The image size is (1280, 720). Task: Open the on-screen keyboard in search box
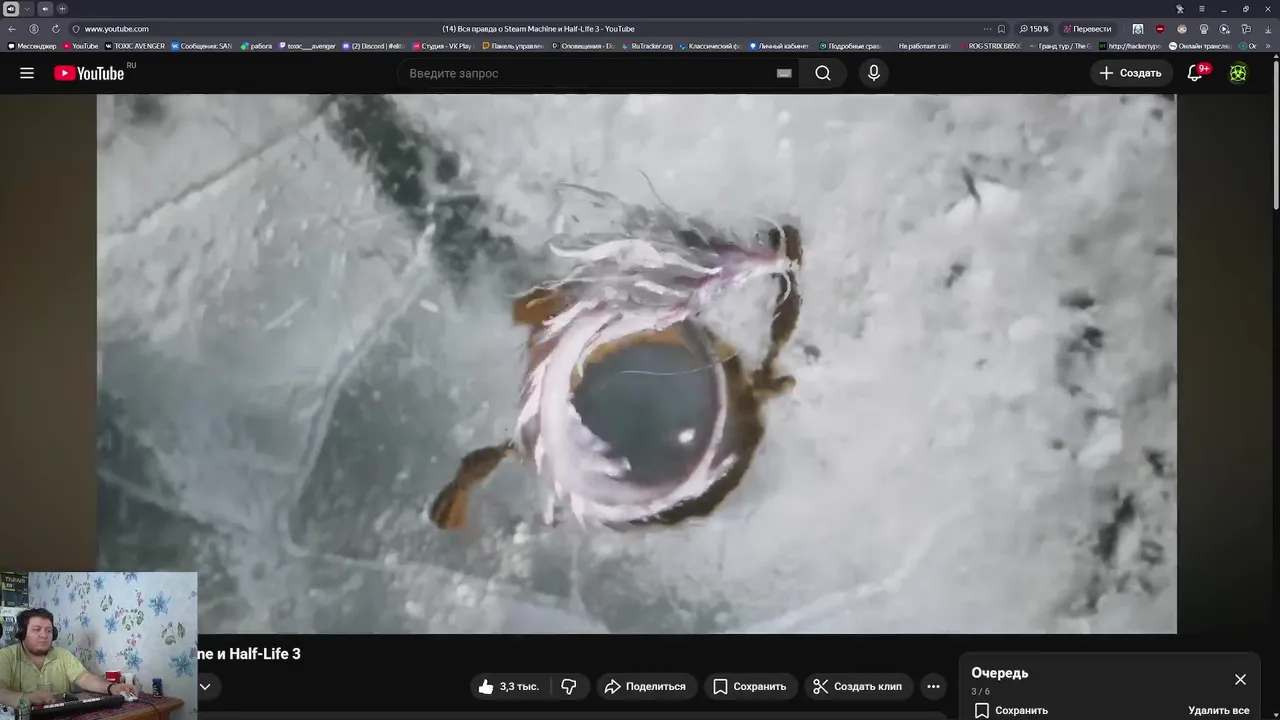coord(784,73)
